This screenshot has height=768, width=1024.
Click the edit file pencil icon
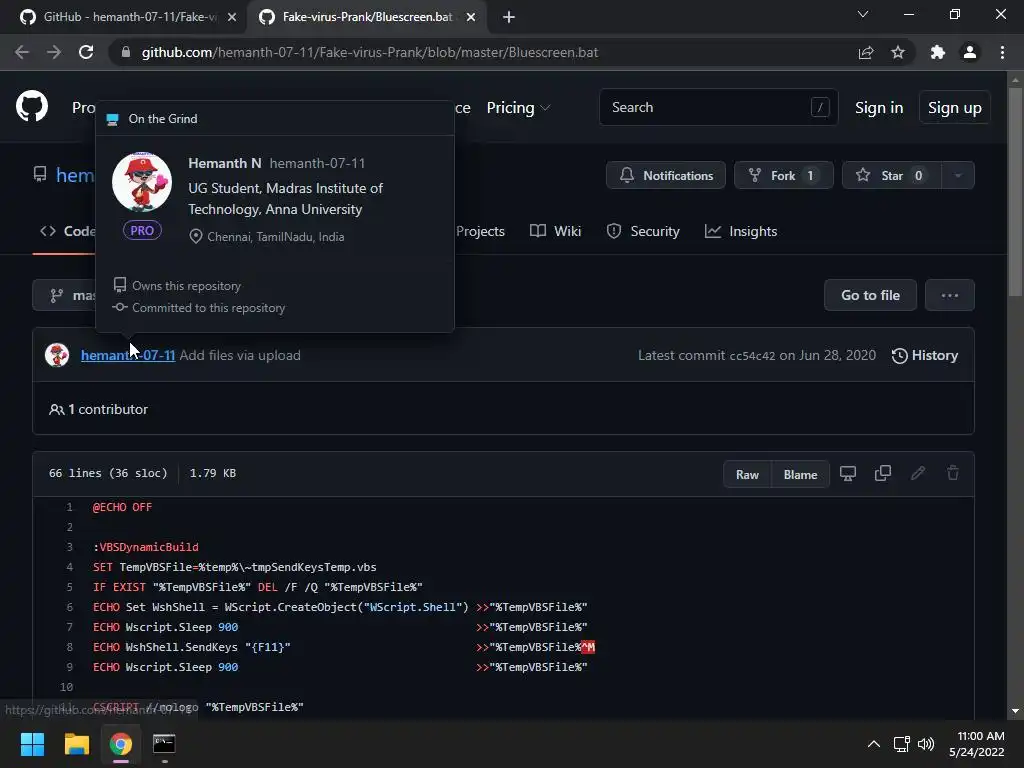[x=918, y=473]
